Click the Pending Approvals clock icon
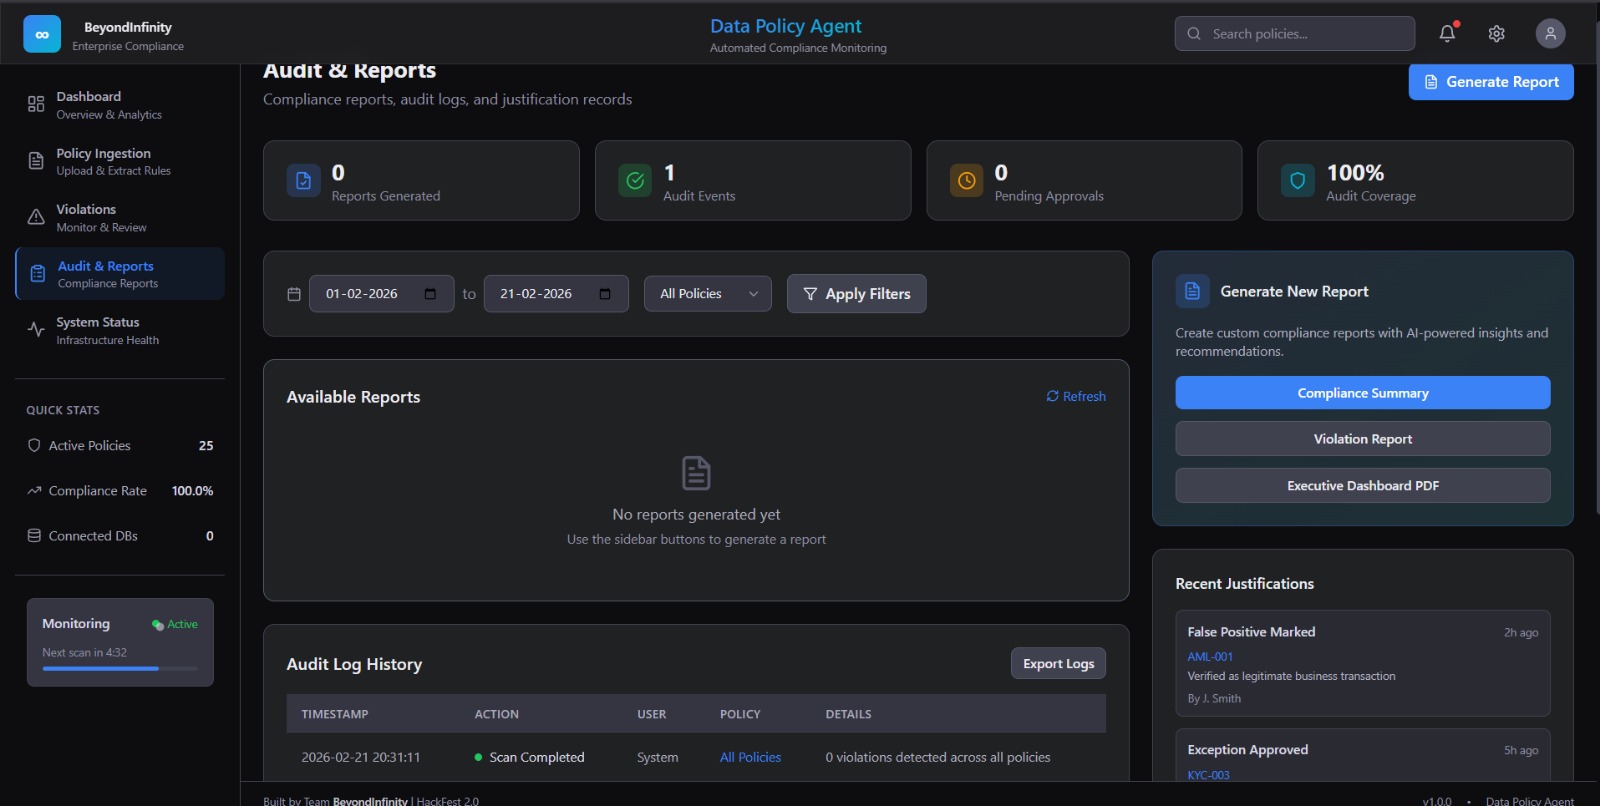The image size is (1600, 806). click(966, 181)
